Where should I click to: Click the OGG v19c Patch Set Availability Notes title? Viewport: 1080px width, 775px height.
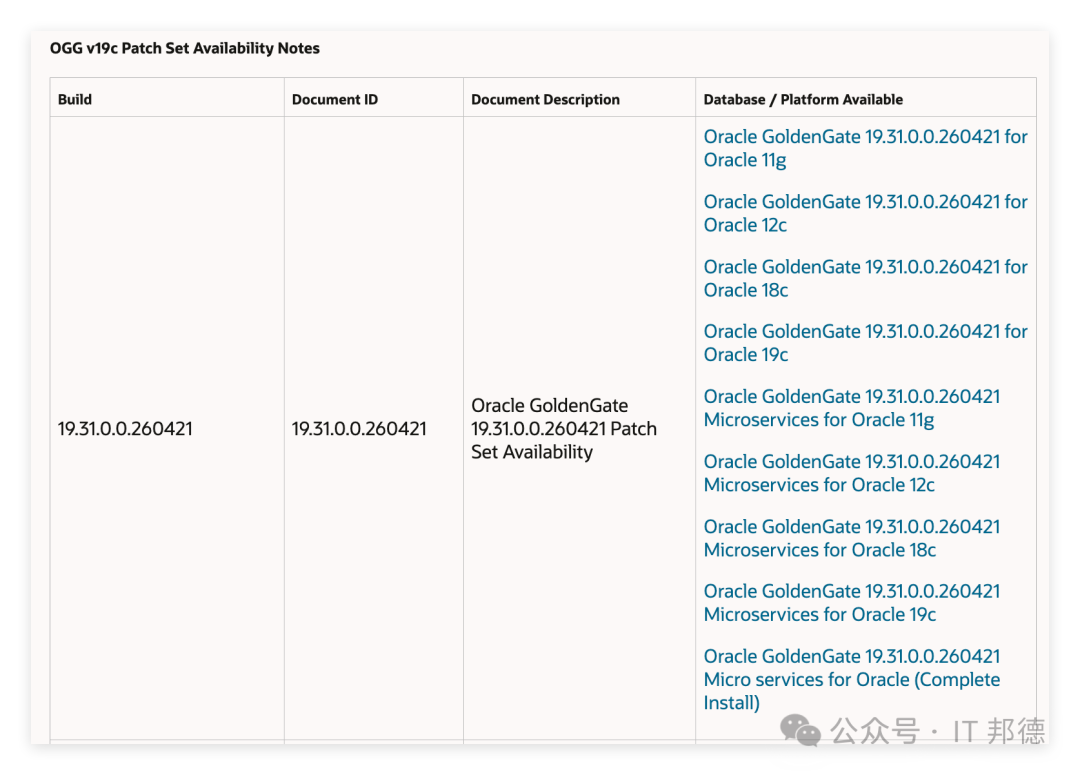point(185,48)
